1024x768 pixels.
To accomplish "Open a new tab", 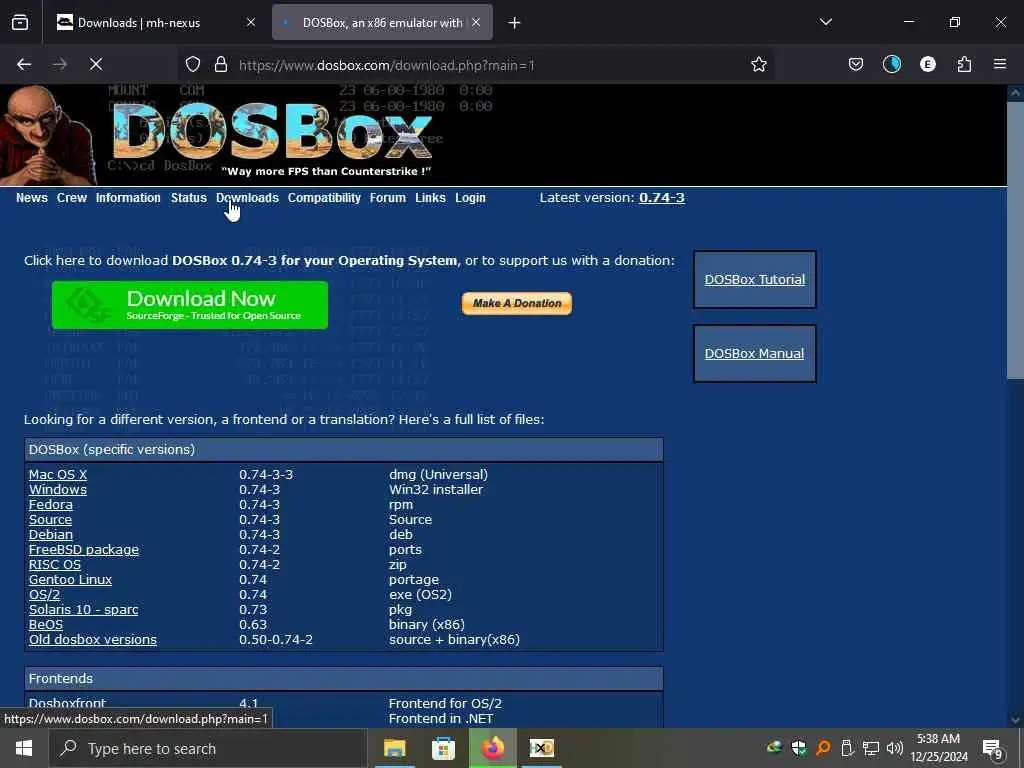I will coord(515,23).
